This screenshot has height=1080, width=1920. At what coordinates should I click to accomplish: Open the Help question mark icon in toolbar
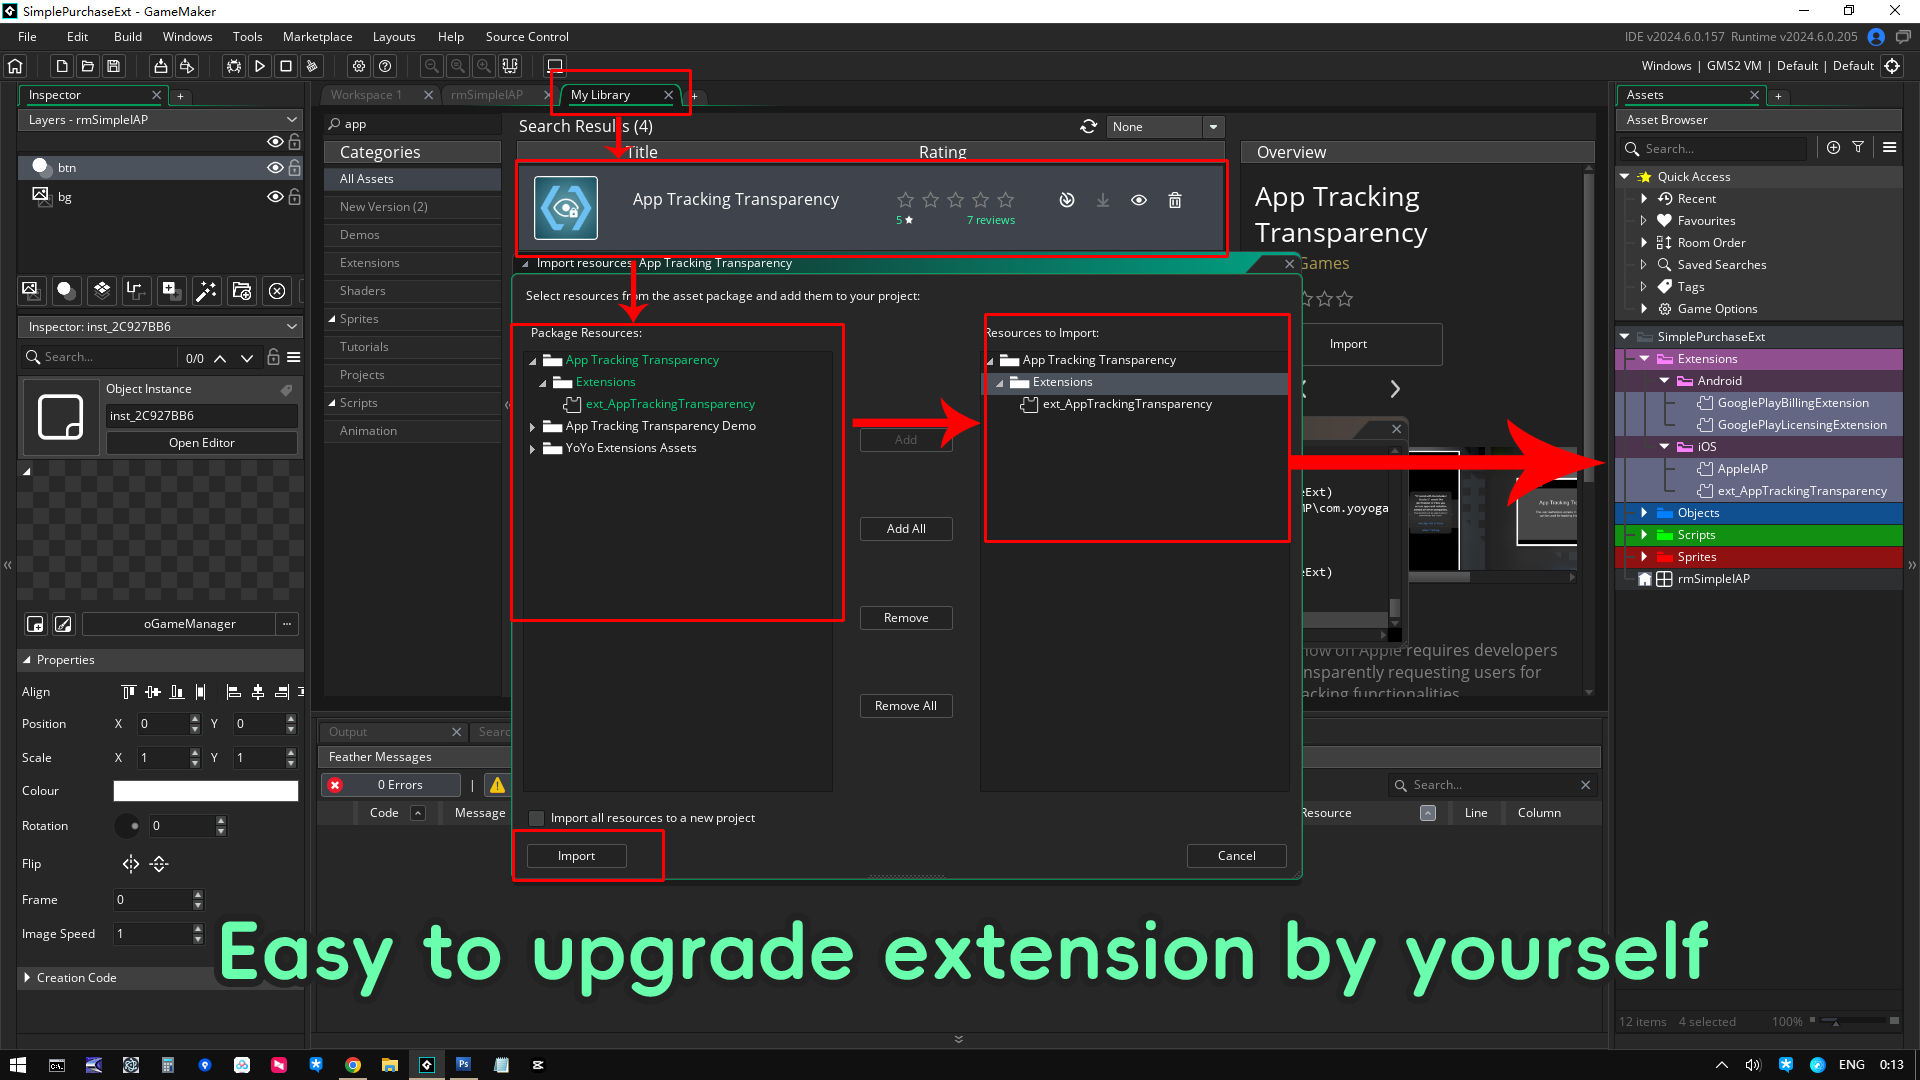pos(385,66)
